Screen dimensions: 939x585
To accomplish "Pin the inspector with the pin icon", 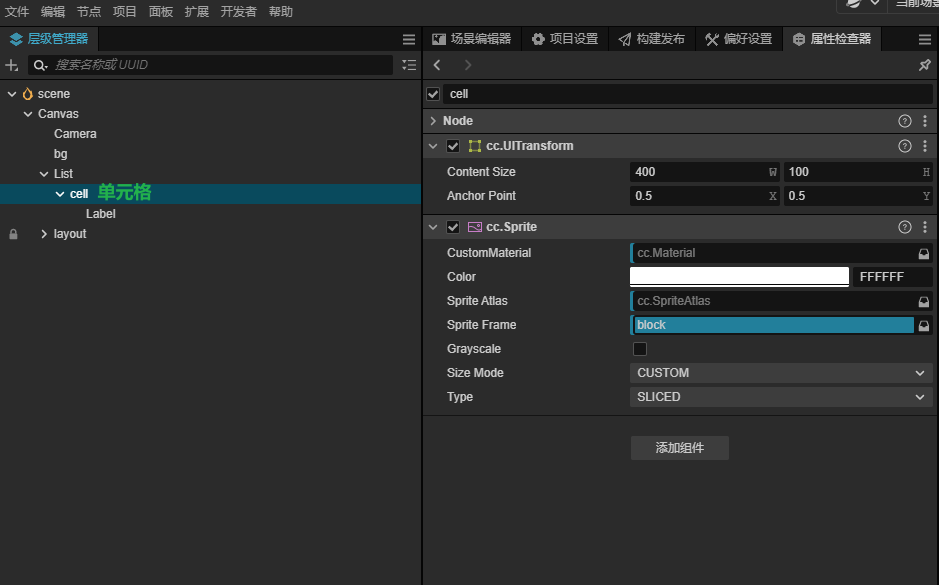I will [925, 65].
